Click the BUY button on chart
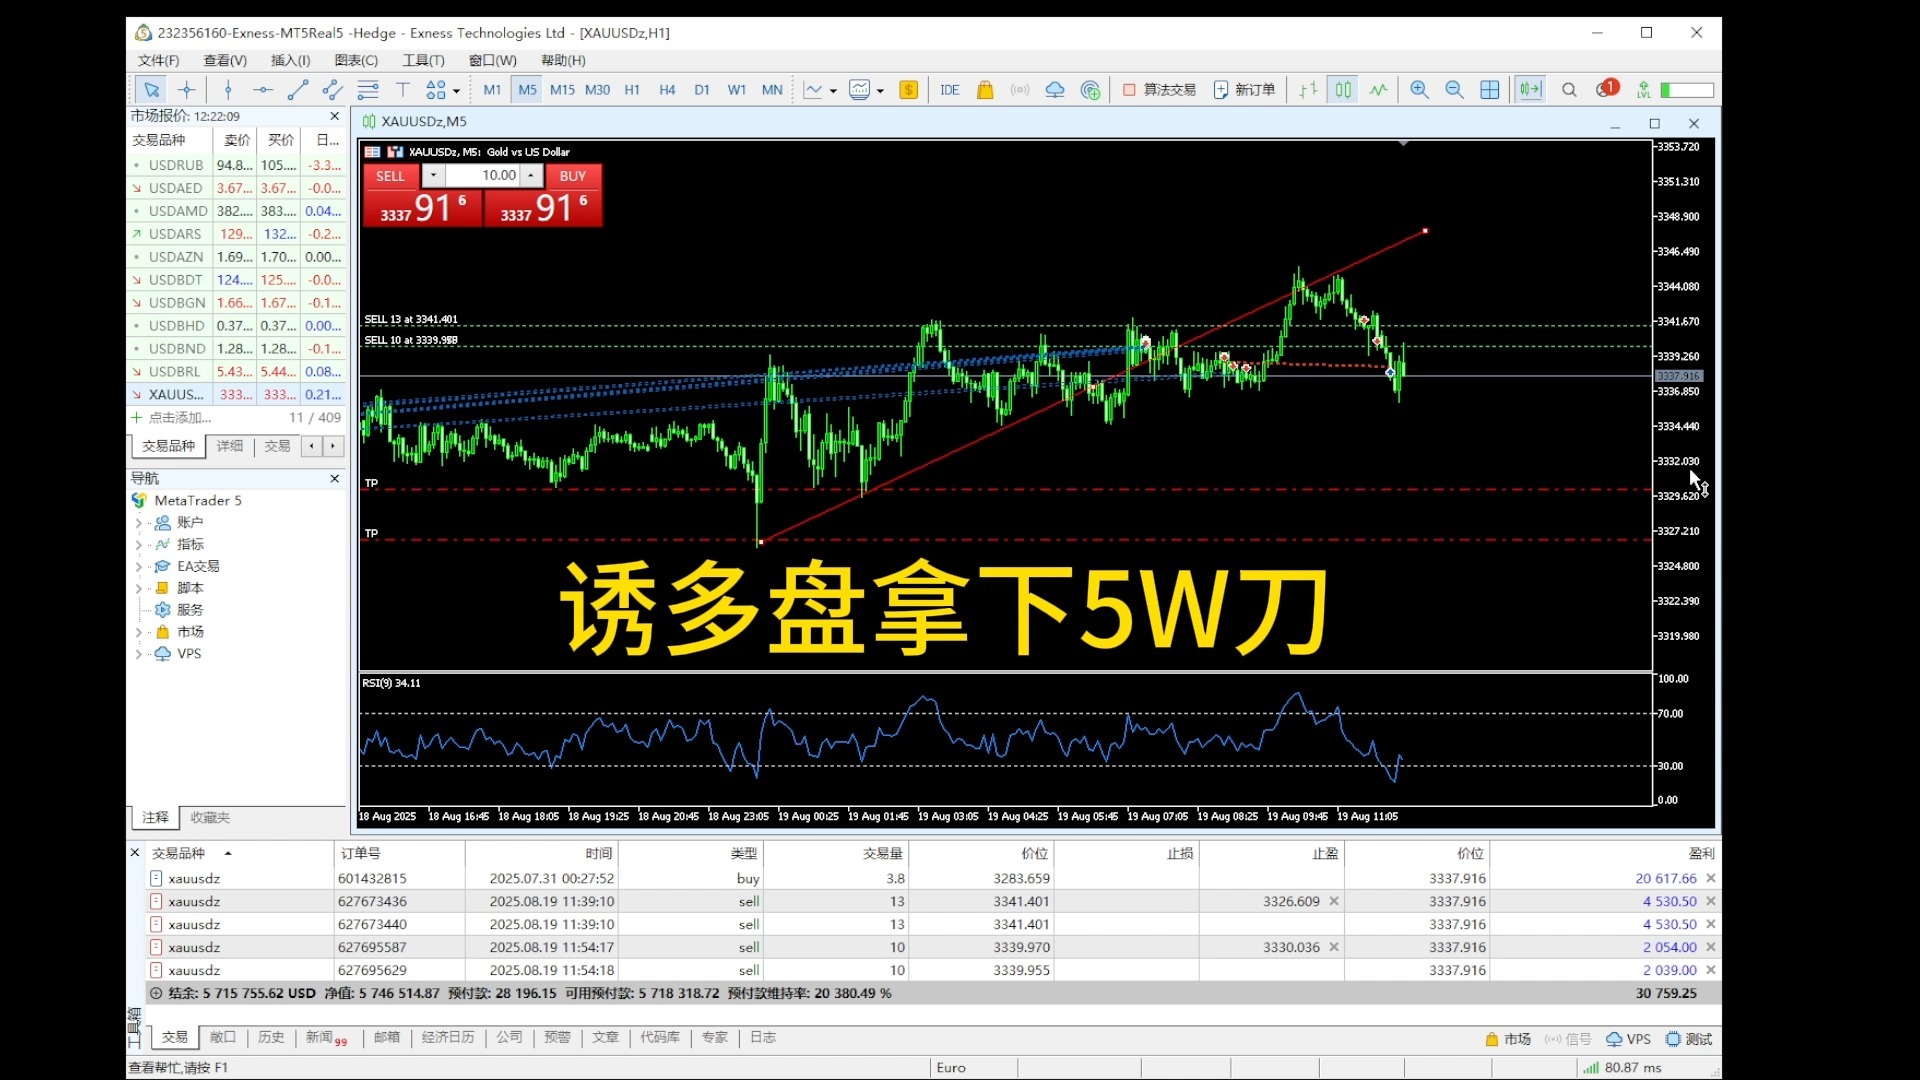Viewport: 1920px width, 1080px height. tap(572, 176)
